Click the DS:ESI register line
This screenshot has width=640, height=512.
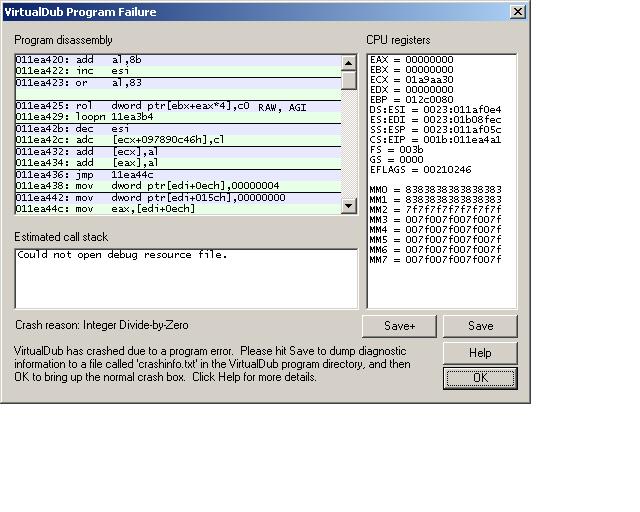pos(435,110)
